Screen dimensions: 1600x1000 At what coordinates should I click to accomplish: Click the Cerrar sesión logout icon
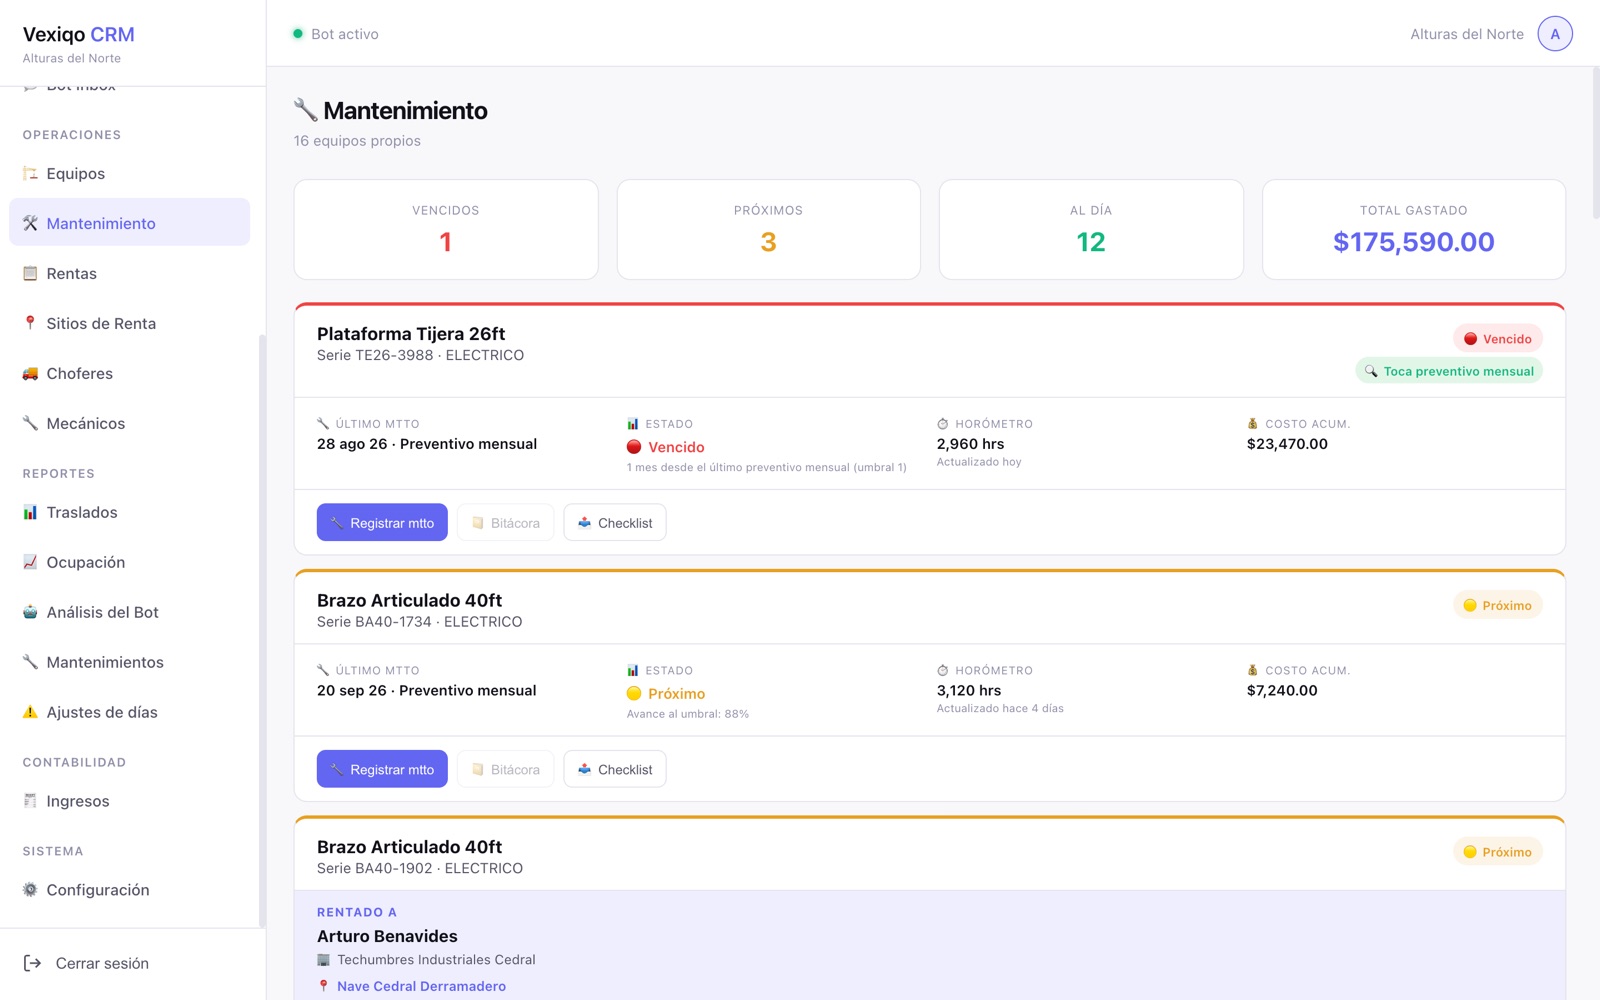coord(32,963)
